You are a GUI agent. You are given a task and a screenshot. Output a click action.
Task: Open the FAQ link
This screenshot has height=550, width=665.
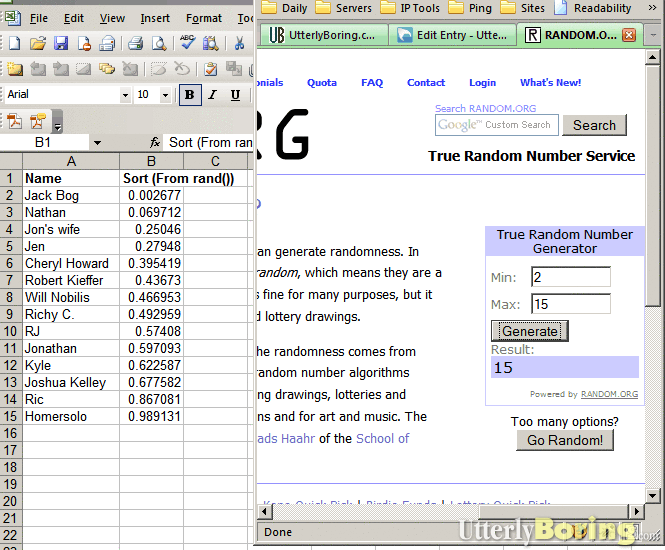(372, 83)
